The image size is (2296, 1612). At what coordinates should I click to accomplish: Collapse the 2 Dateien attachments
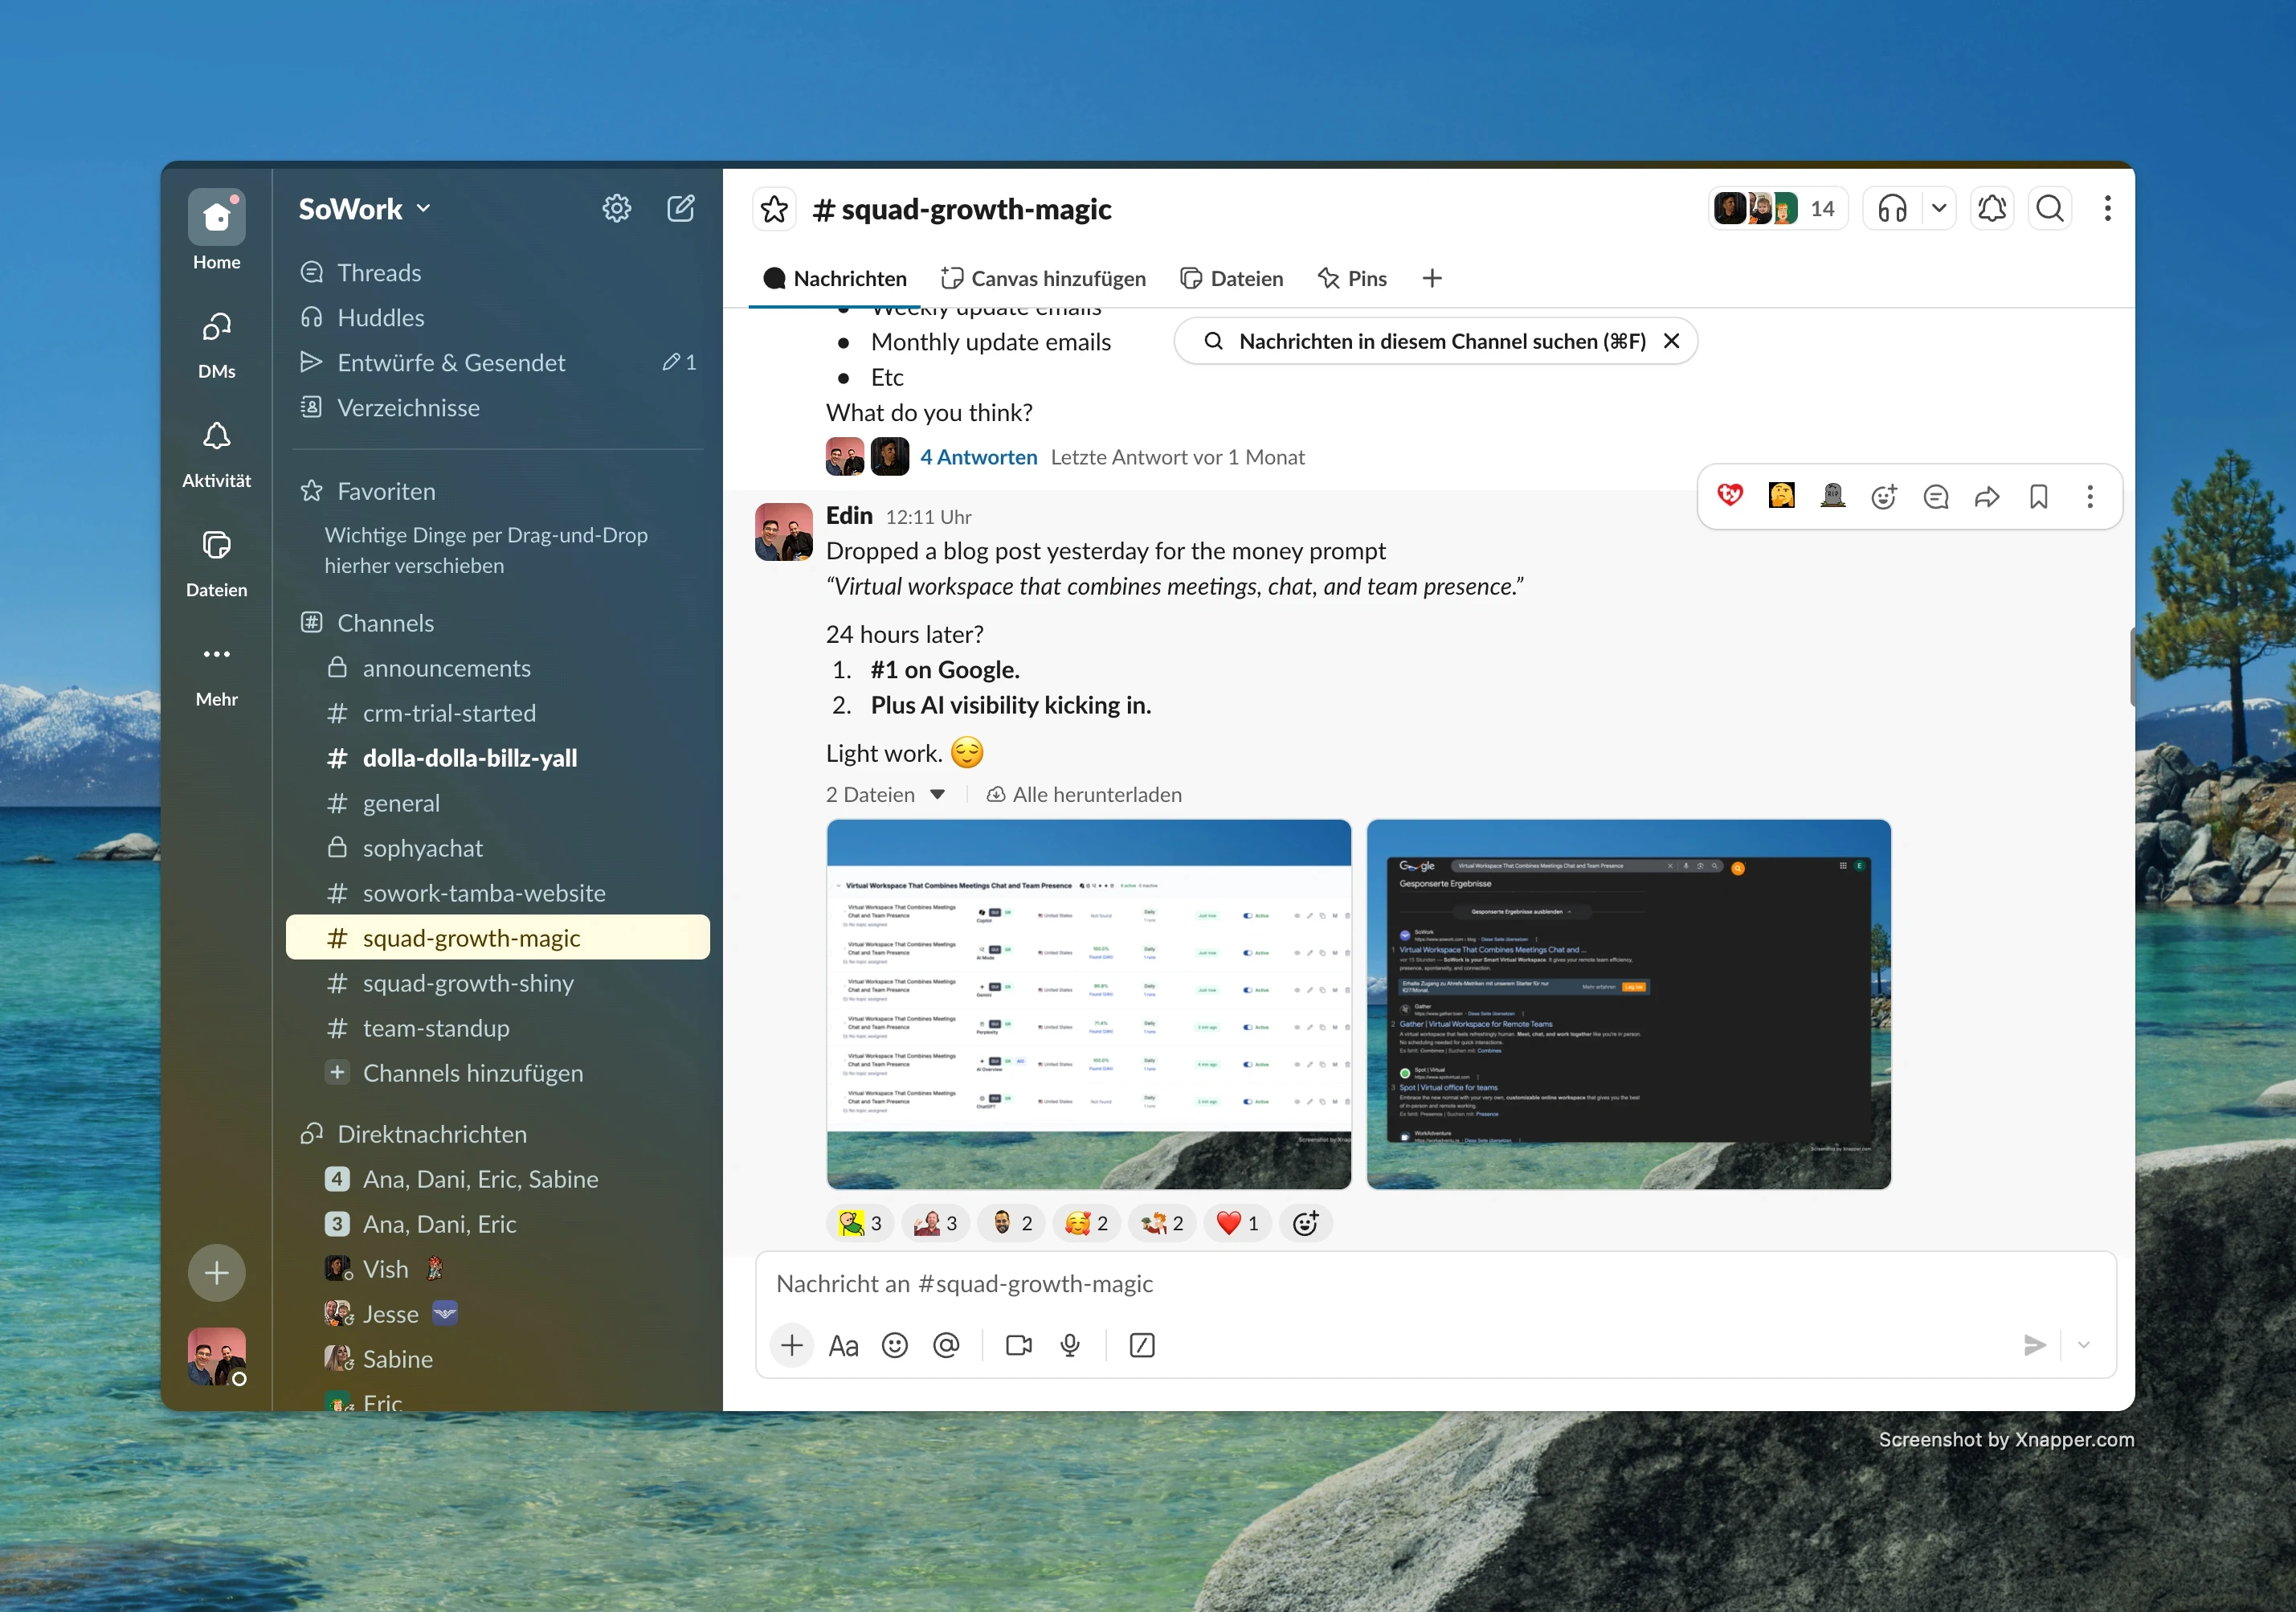point(885,794)
